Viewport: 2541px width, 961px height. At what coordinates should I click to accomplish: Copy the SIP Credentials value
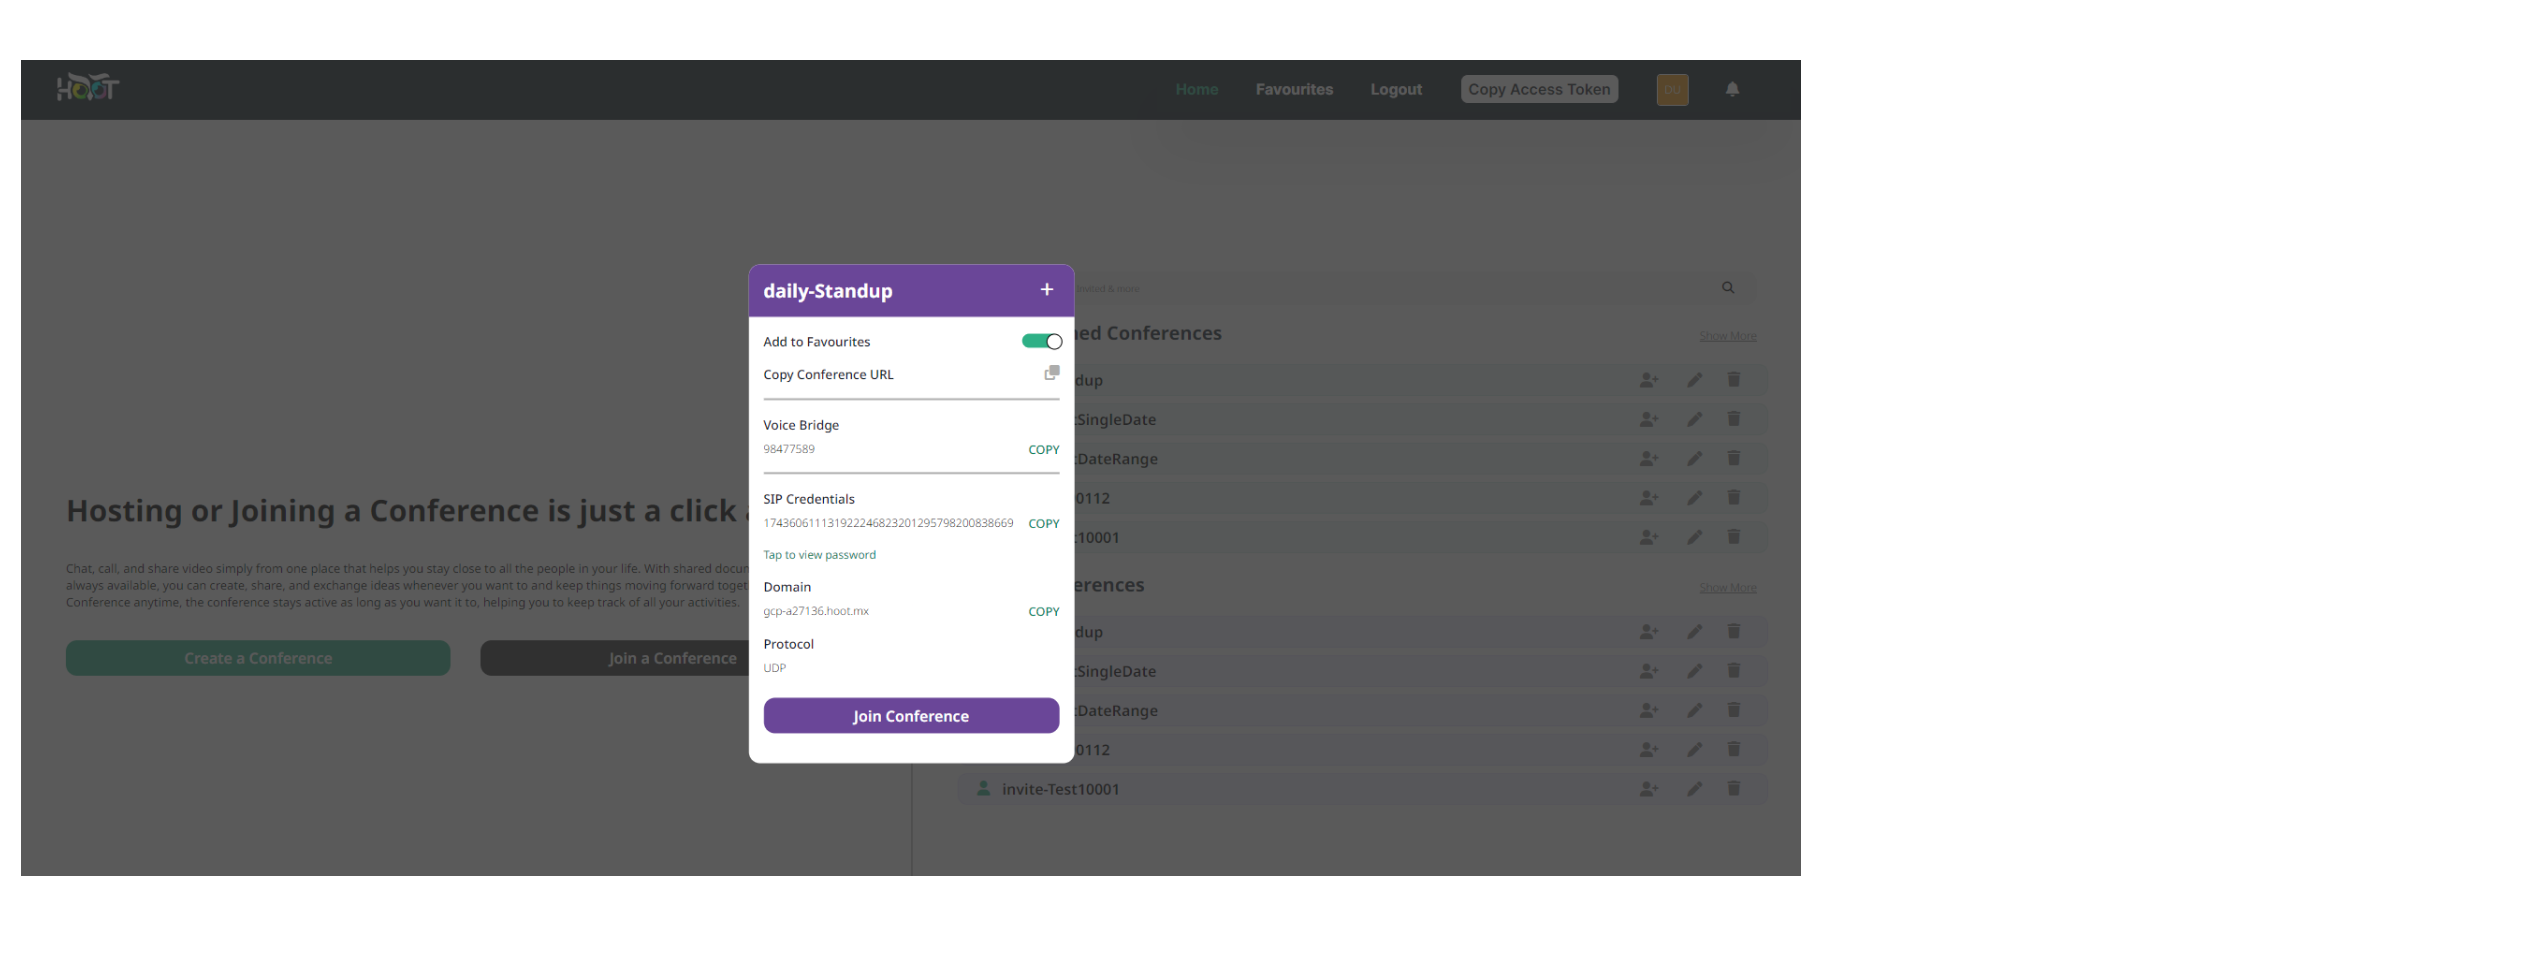1043,524
